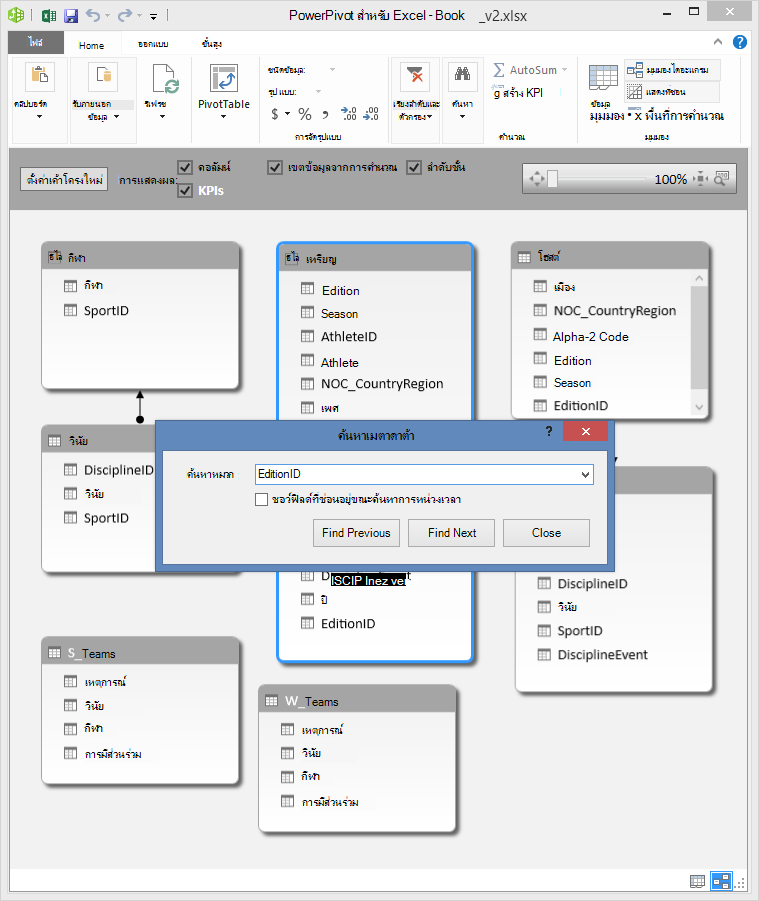Open the search text EditionID dropdown arrow

[x=585, y=475]
